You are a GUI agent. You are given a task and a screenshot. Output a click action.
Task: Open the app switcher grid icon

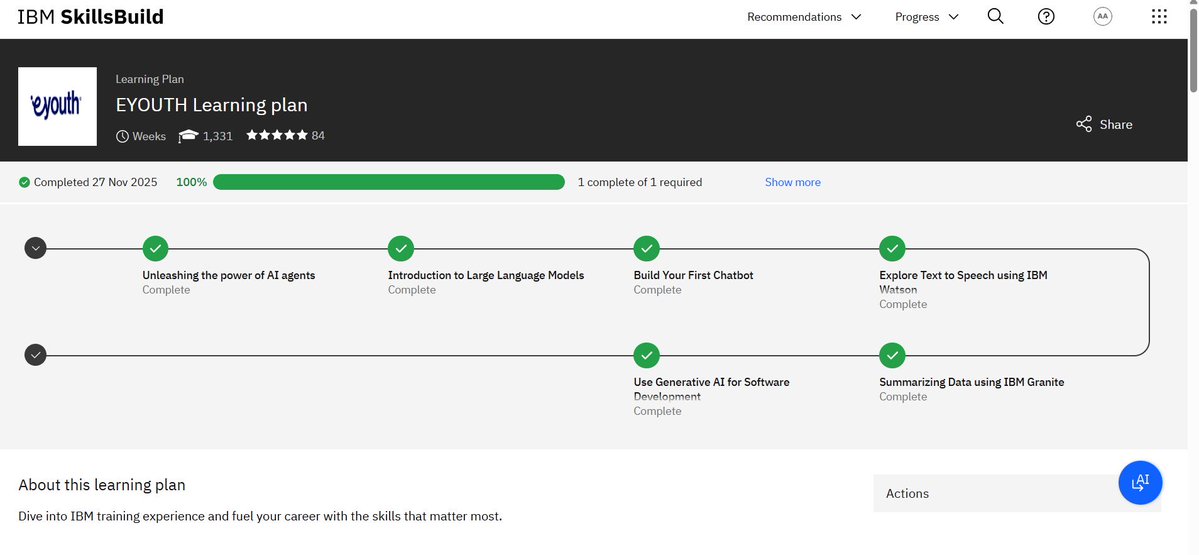1159,16
